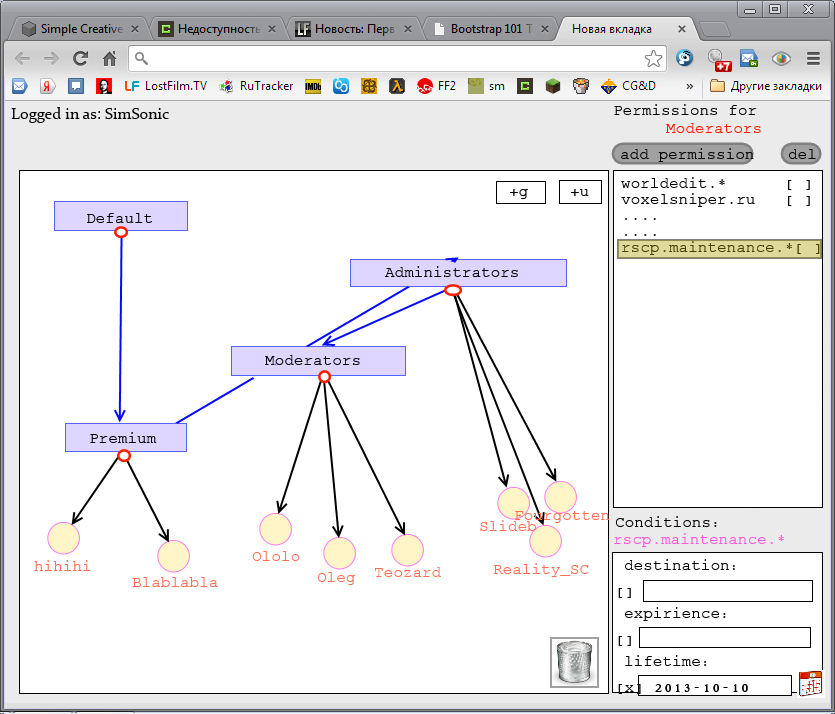Image resolution: width=835 pixels, height=714 pixels.
Task: Open the LostFilm.TV bookmark
Action: coord(166,86)
